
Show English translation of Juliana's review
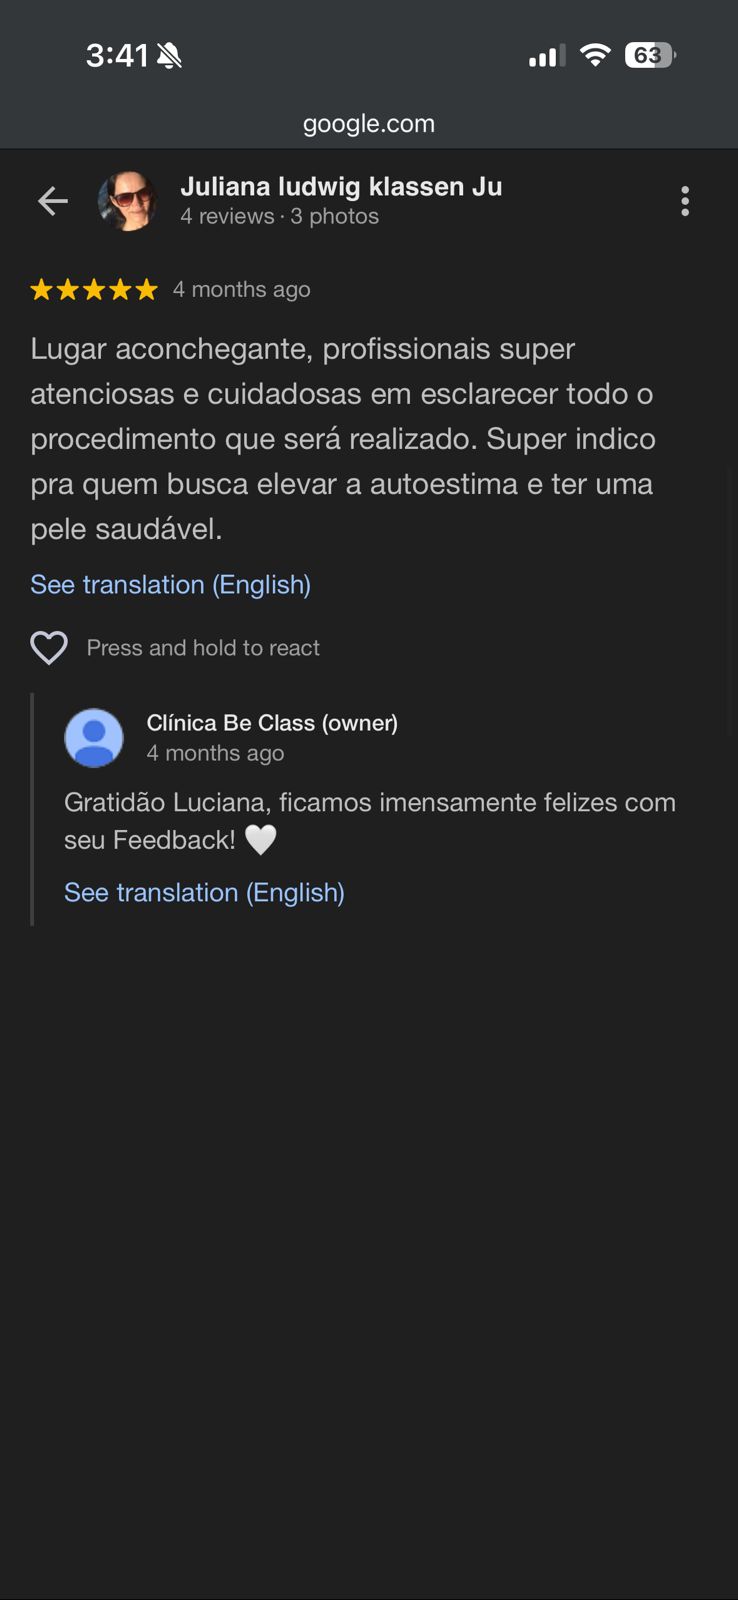click(170, 584)
